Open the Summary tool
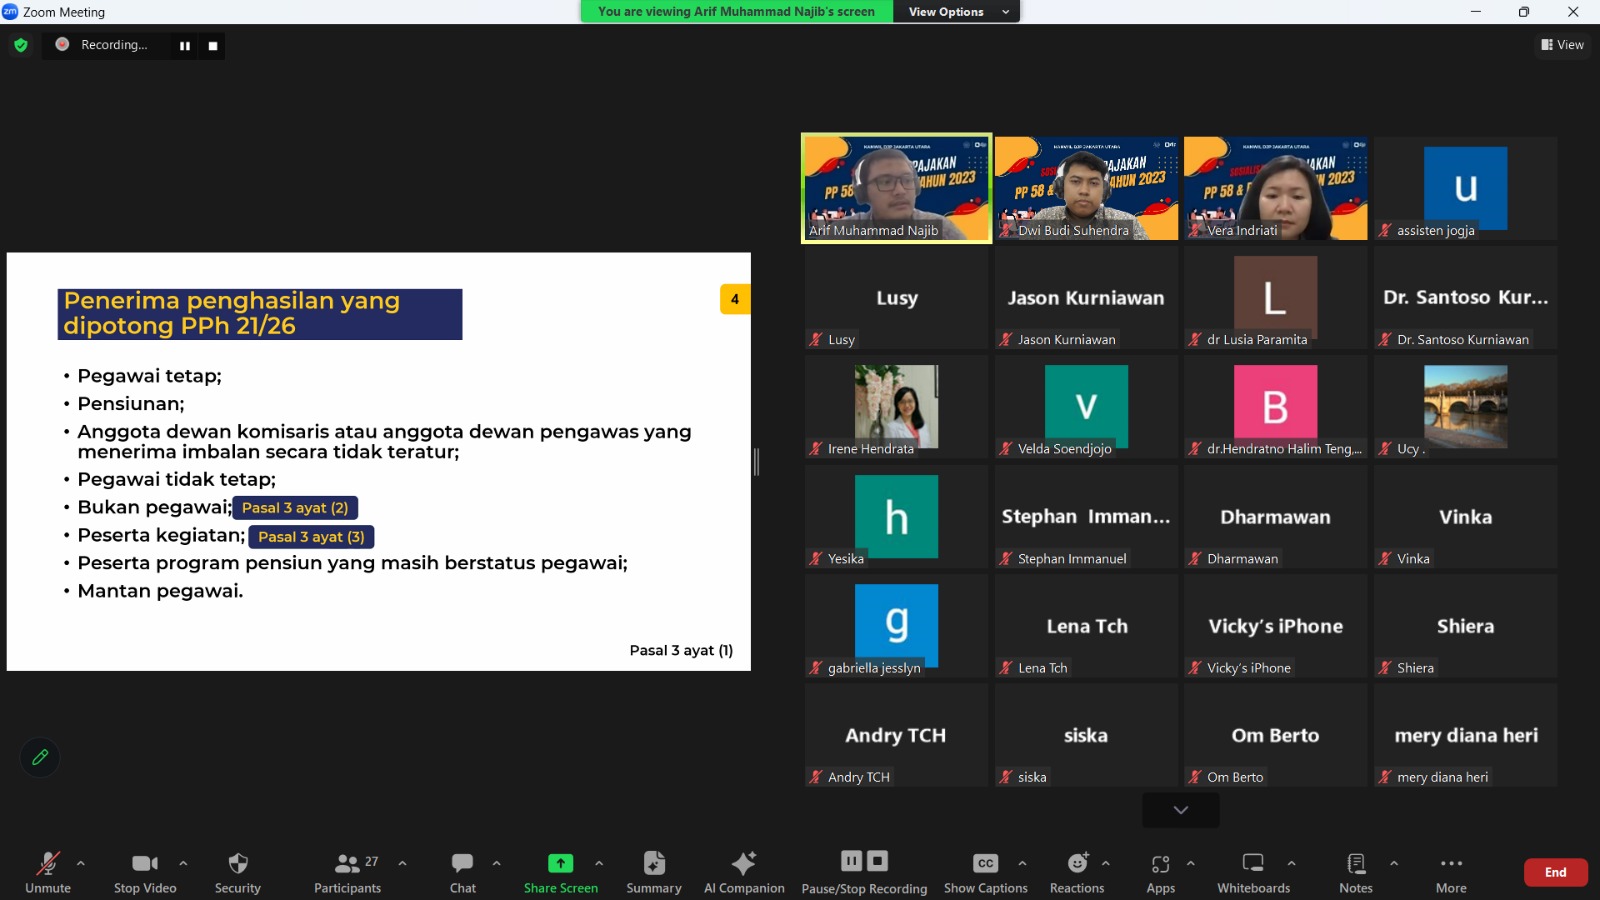Viewport: 1600px width, 900px height. click(653, 864)
